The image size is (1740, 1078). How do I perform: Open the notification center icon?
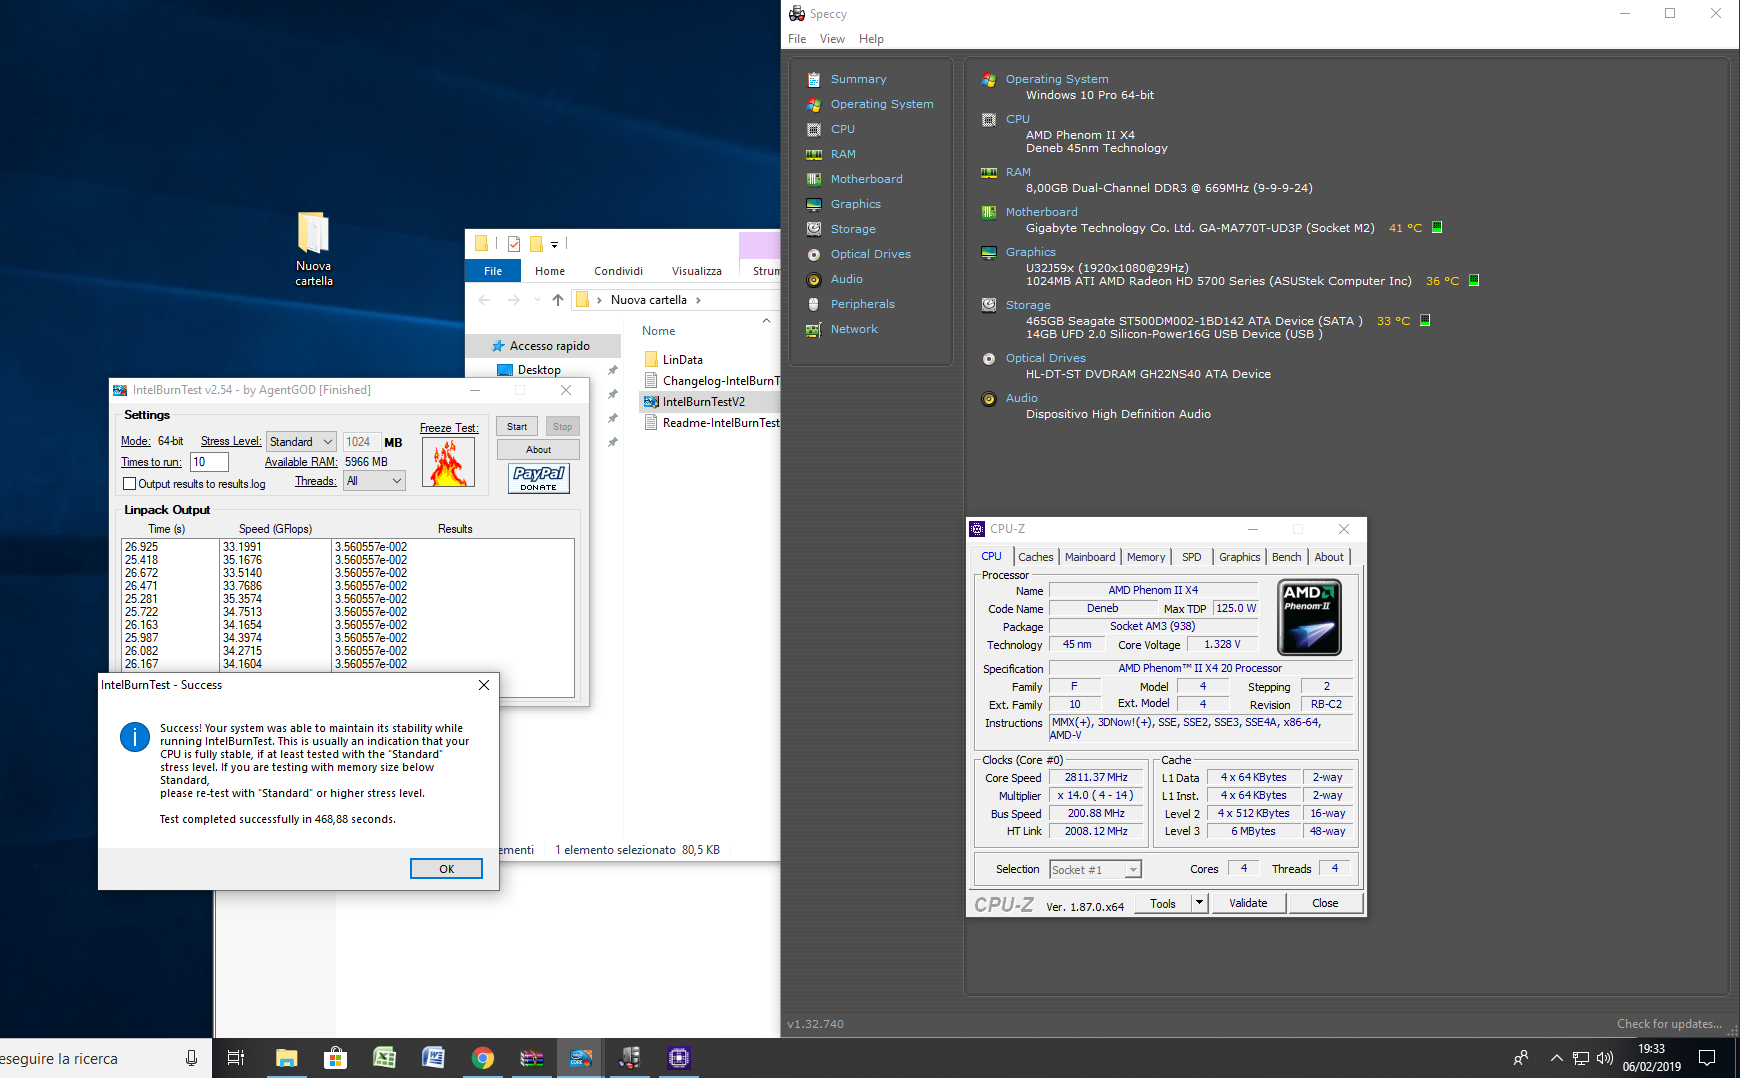tap(1707, 1058)
